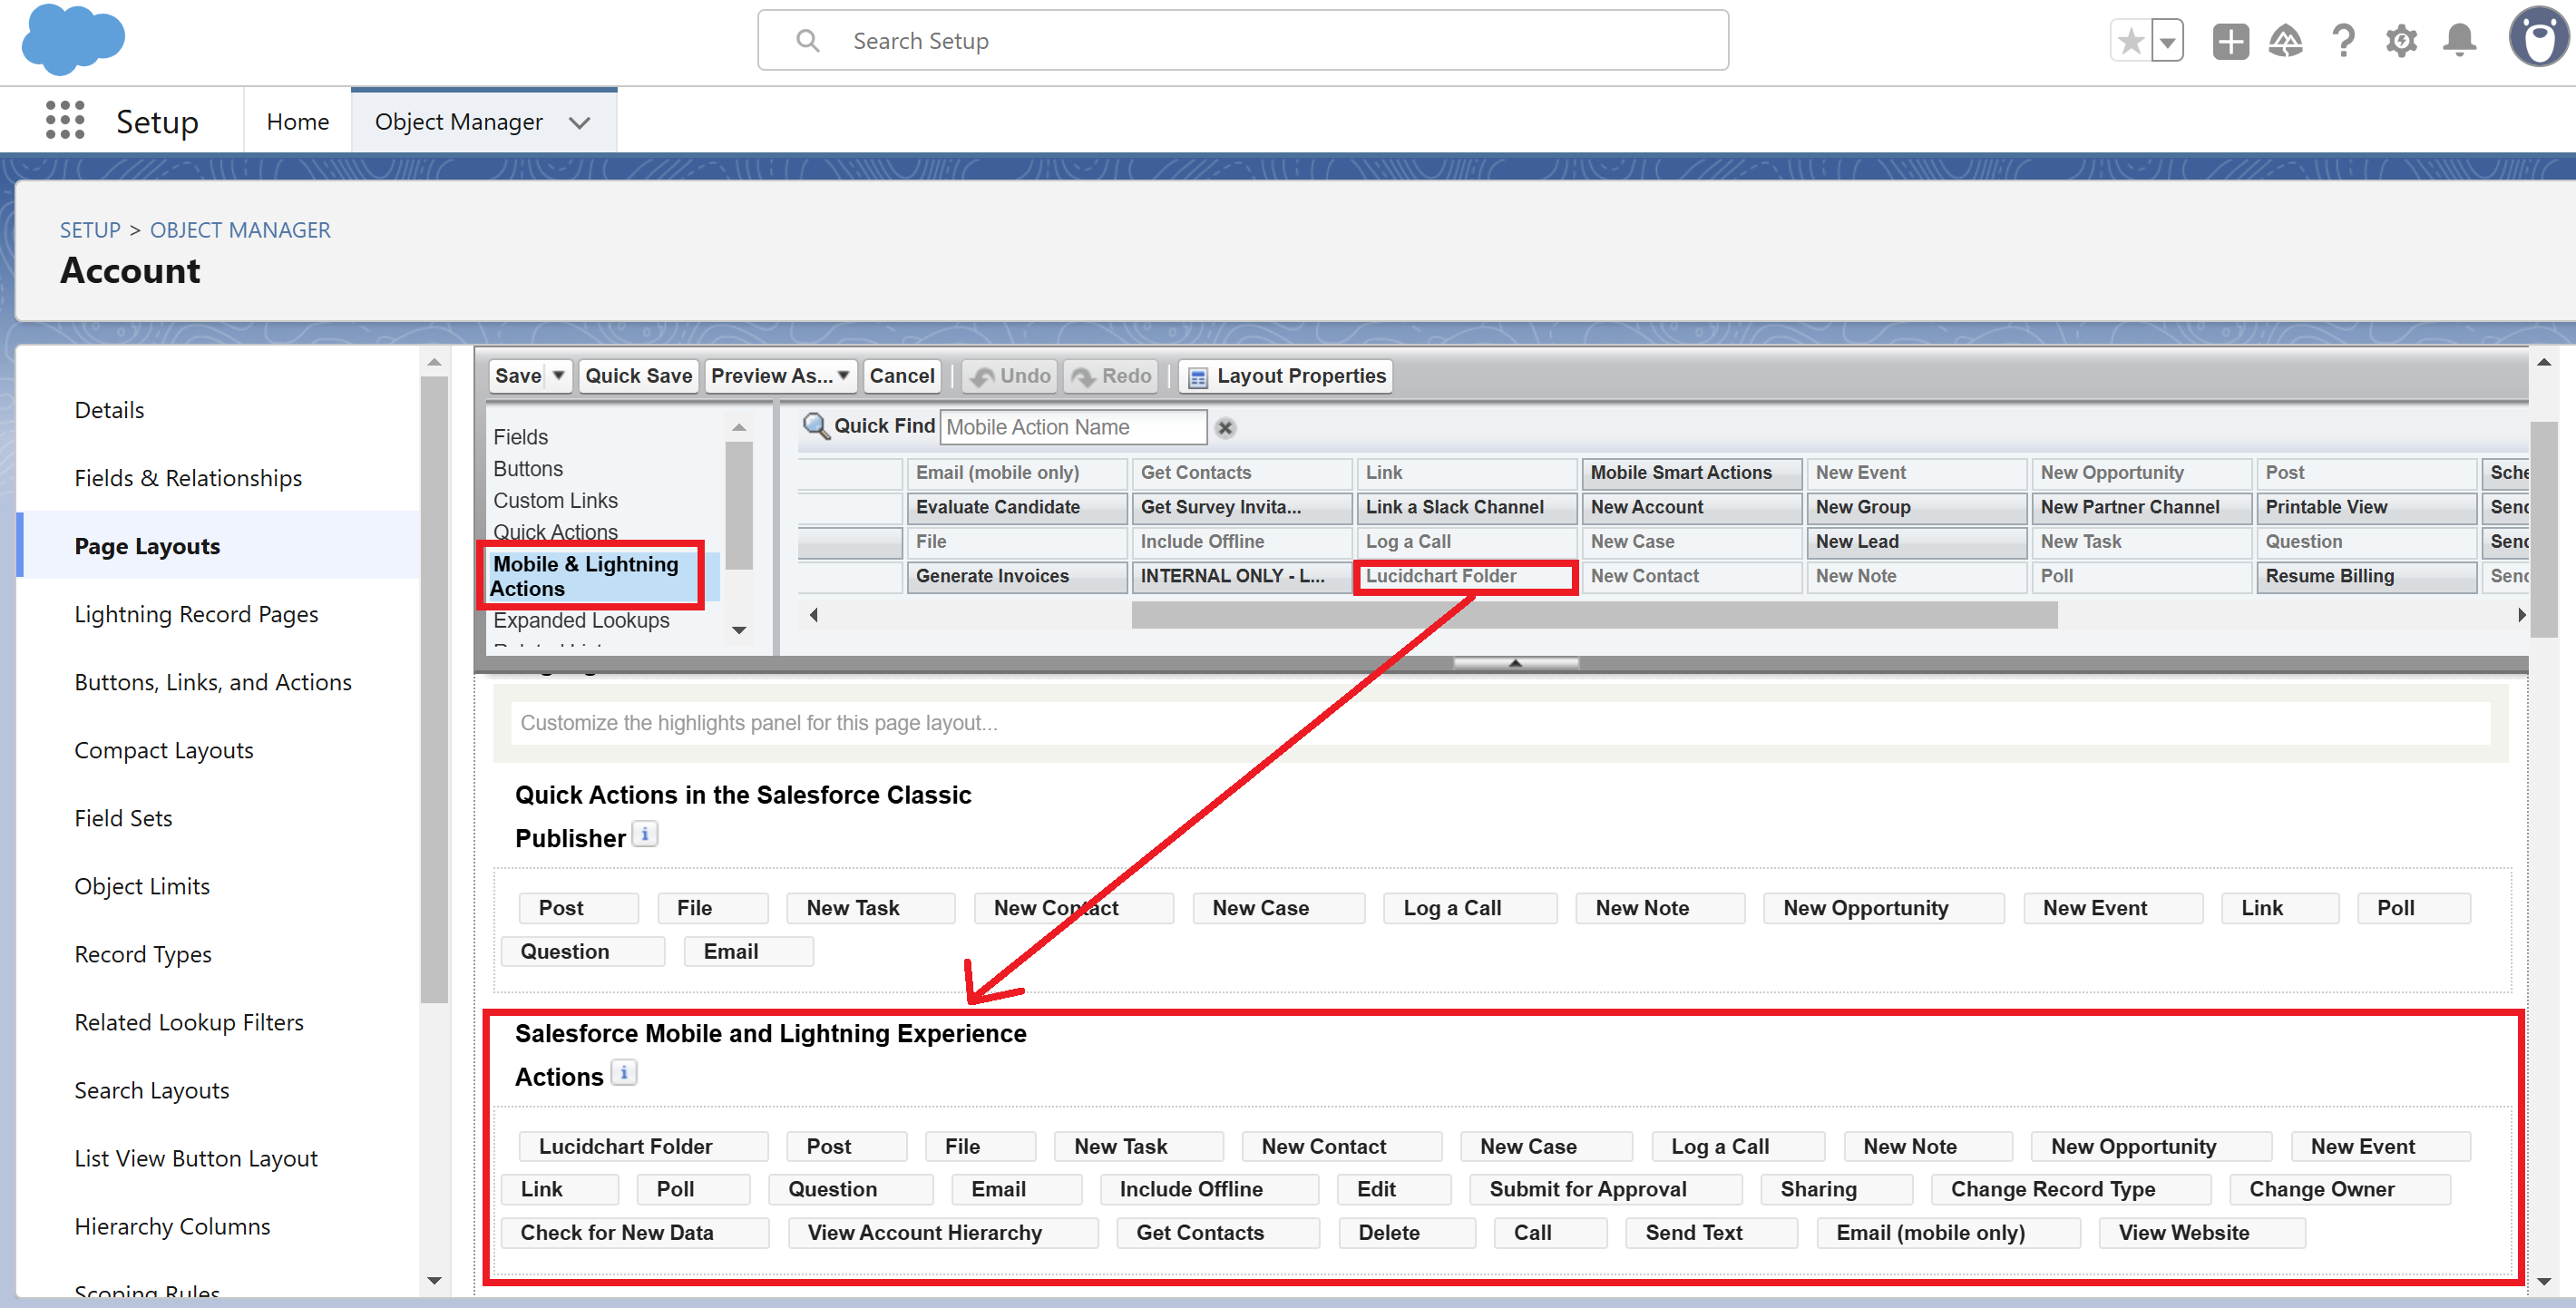Open the Preview As dropdown
Image resolution: width=2576 pixels, height=1308 pixels.
coord(781,376)
